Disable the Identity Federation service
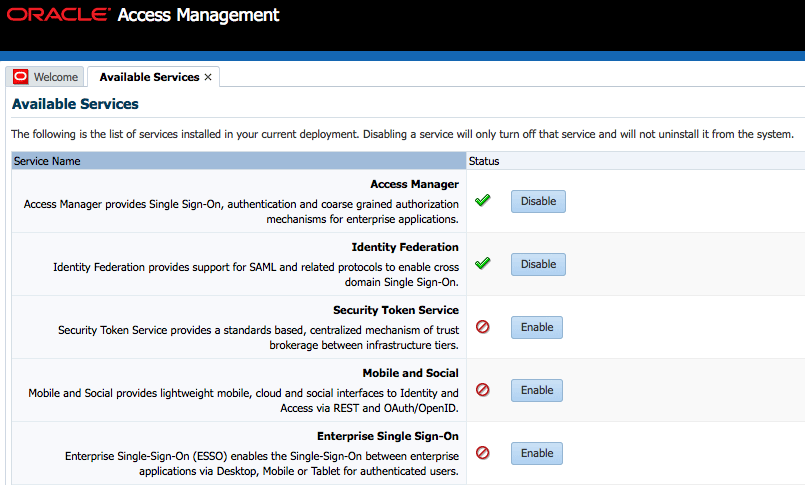The image size is (805, 485). [538, 264]
